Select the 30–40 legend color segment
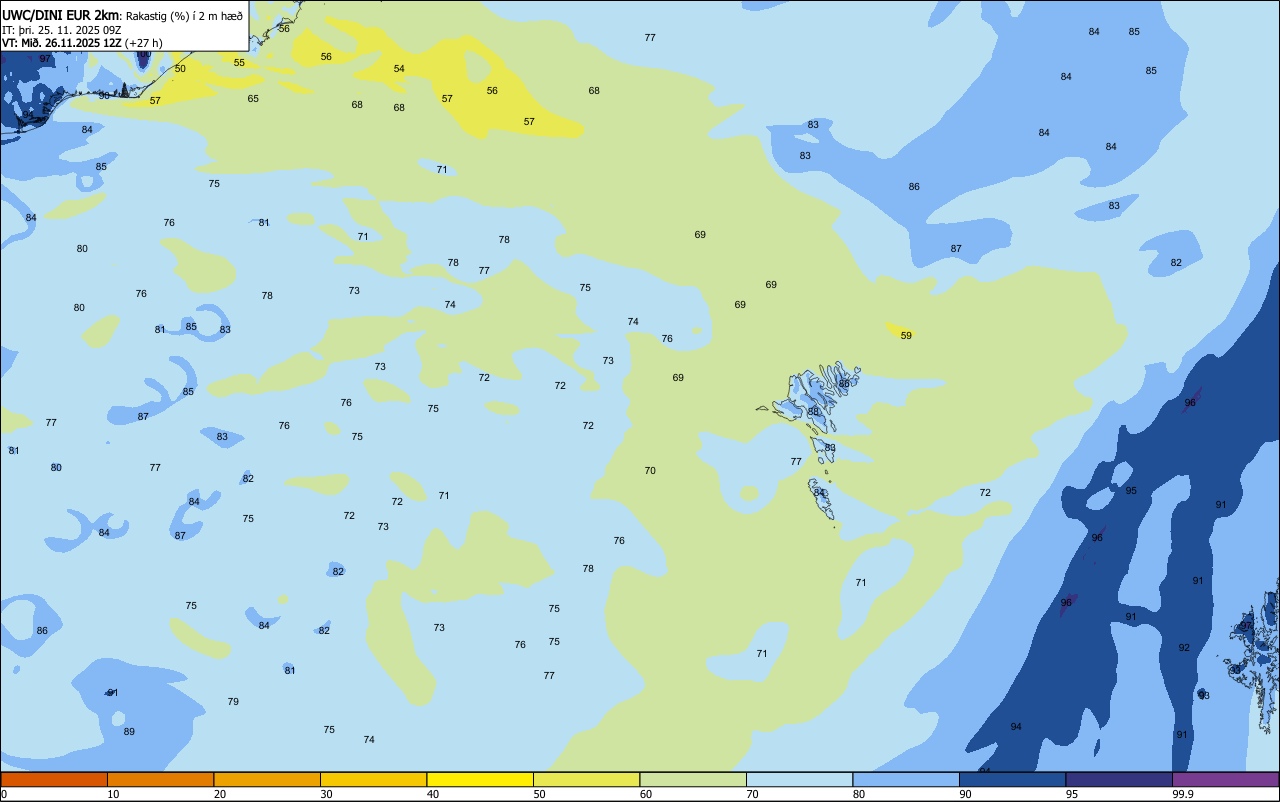 point(373,779)
